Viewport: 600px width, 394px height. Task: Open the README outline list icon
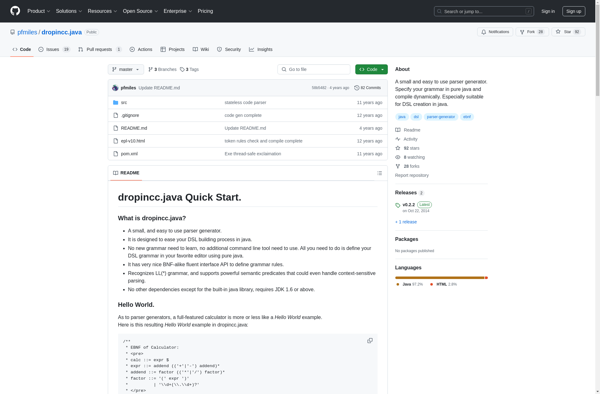click(379, 173)
